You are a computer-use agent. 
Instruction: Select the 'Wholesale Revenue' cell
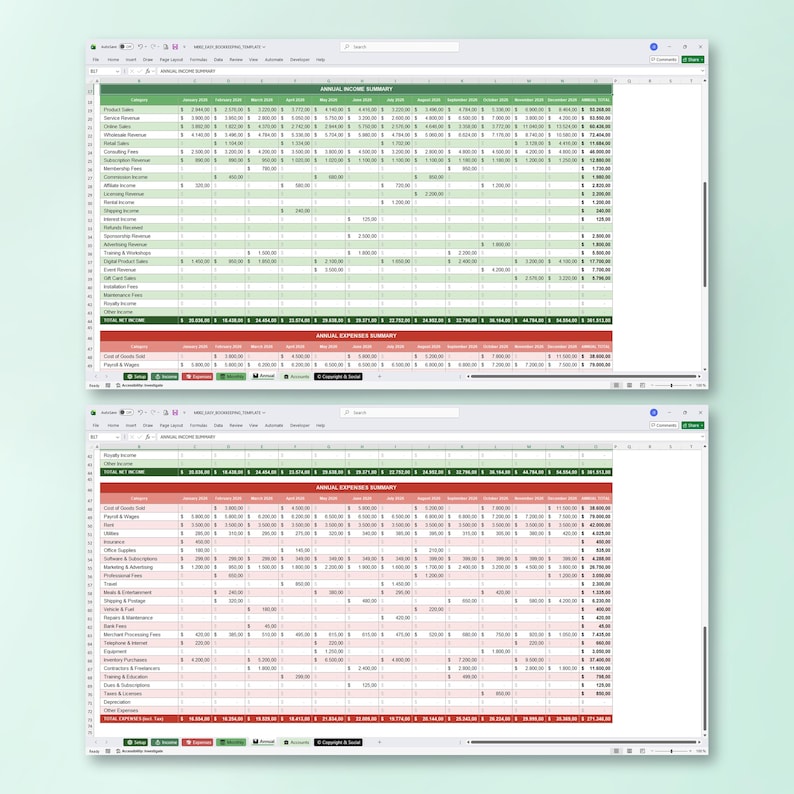(x=139, y=135)
